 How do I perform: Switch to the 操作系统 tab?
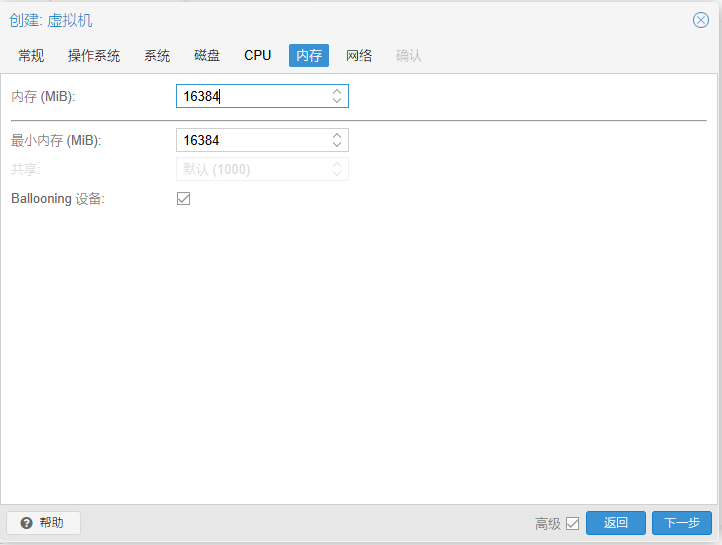(x=94, y=56)
